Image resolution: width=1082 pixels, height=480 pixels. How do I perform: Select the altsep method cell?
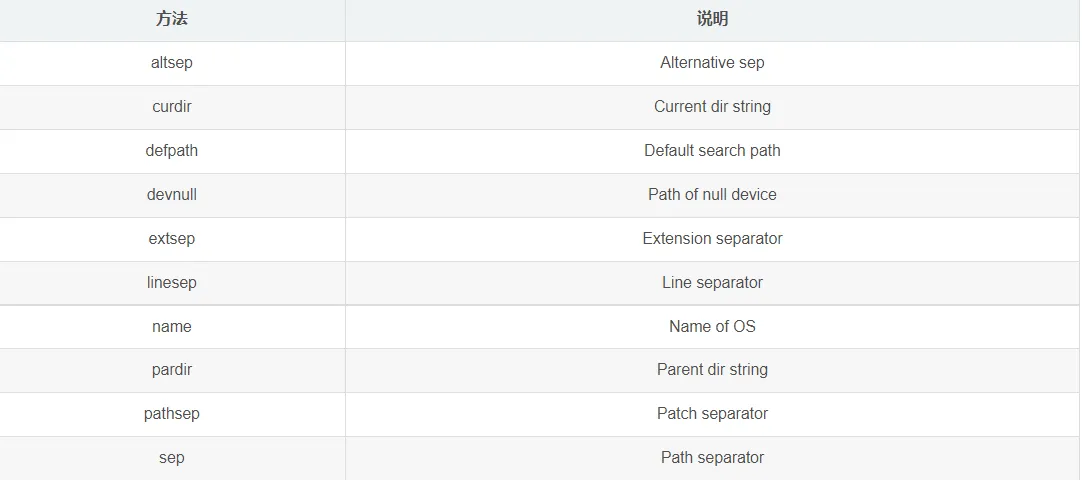click(x=172, y=63)
